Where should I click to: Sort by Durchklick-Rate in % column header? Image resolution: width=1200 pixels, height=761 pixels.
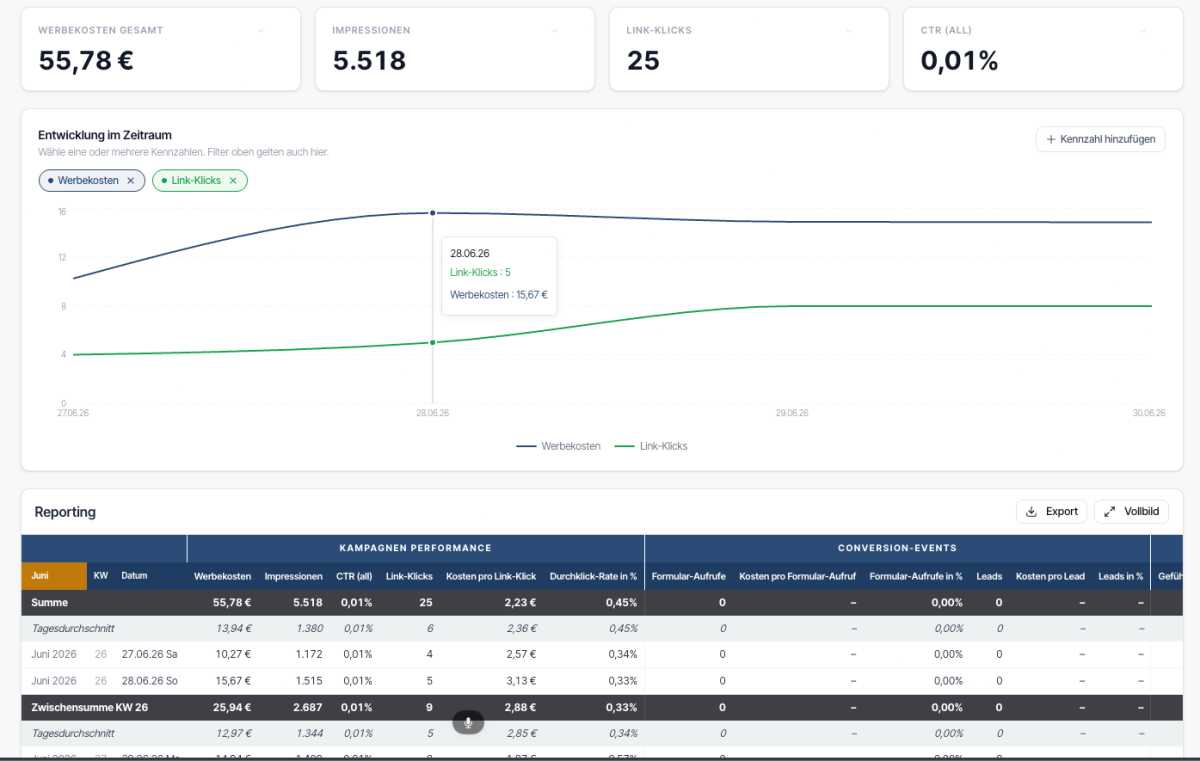pyautogui.click(x=593, y=576)
